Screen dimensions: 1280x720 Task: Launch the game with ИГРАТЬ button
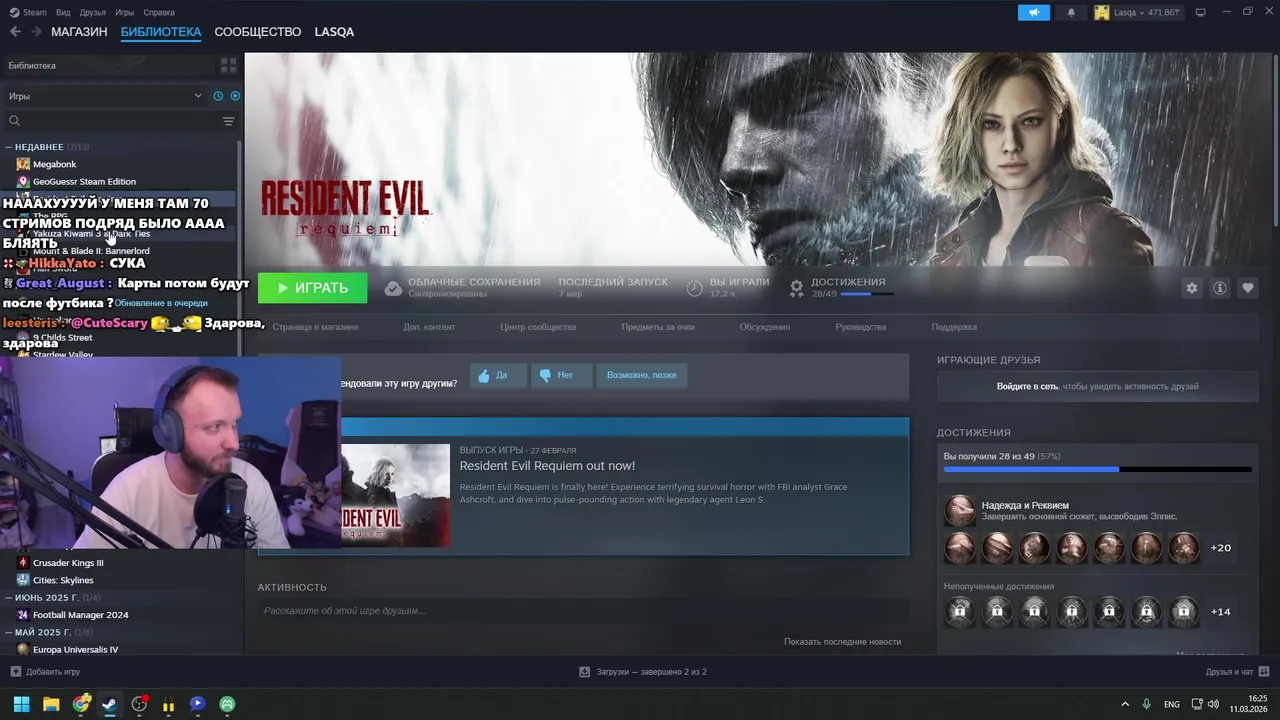(312, 288)
